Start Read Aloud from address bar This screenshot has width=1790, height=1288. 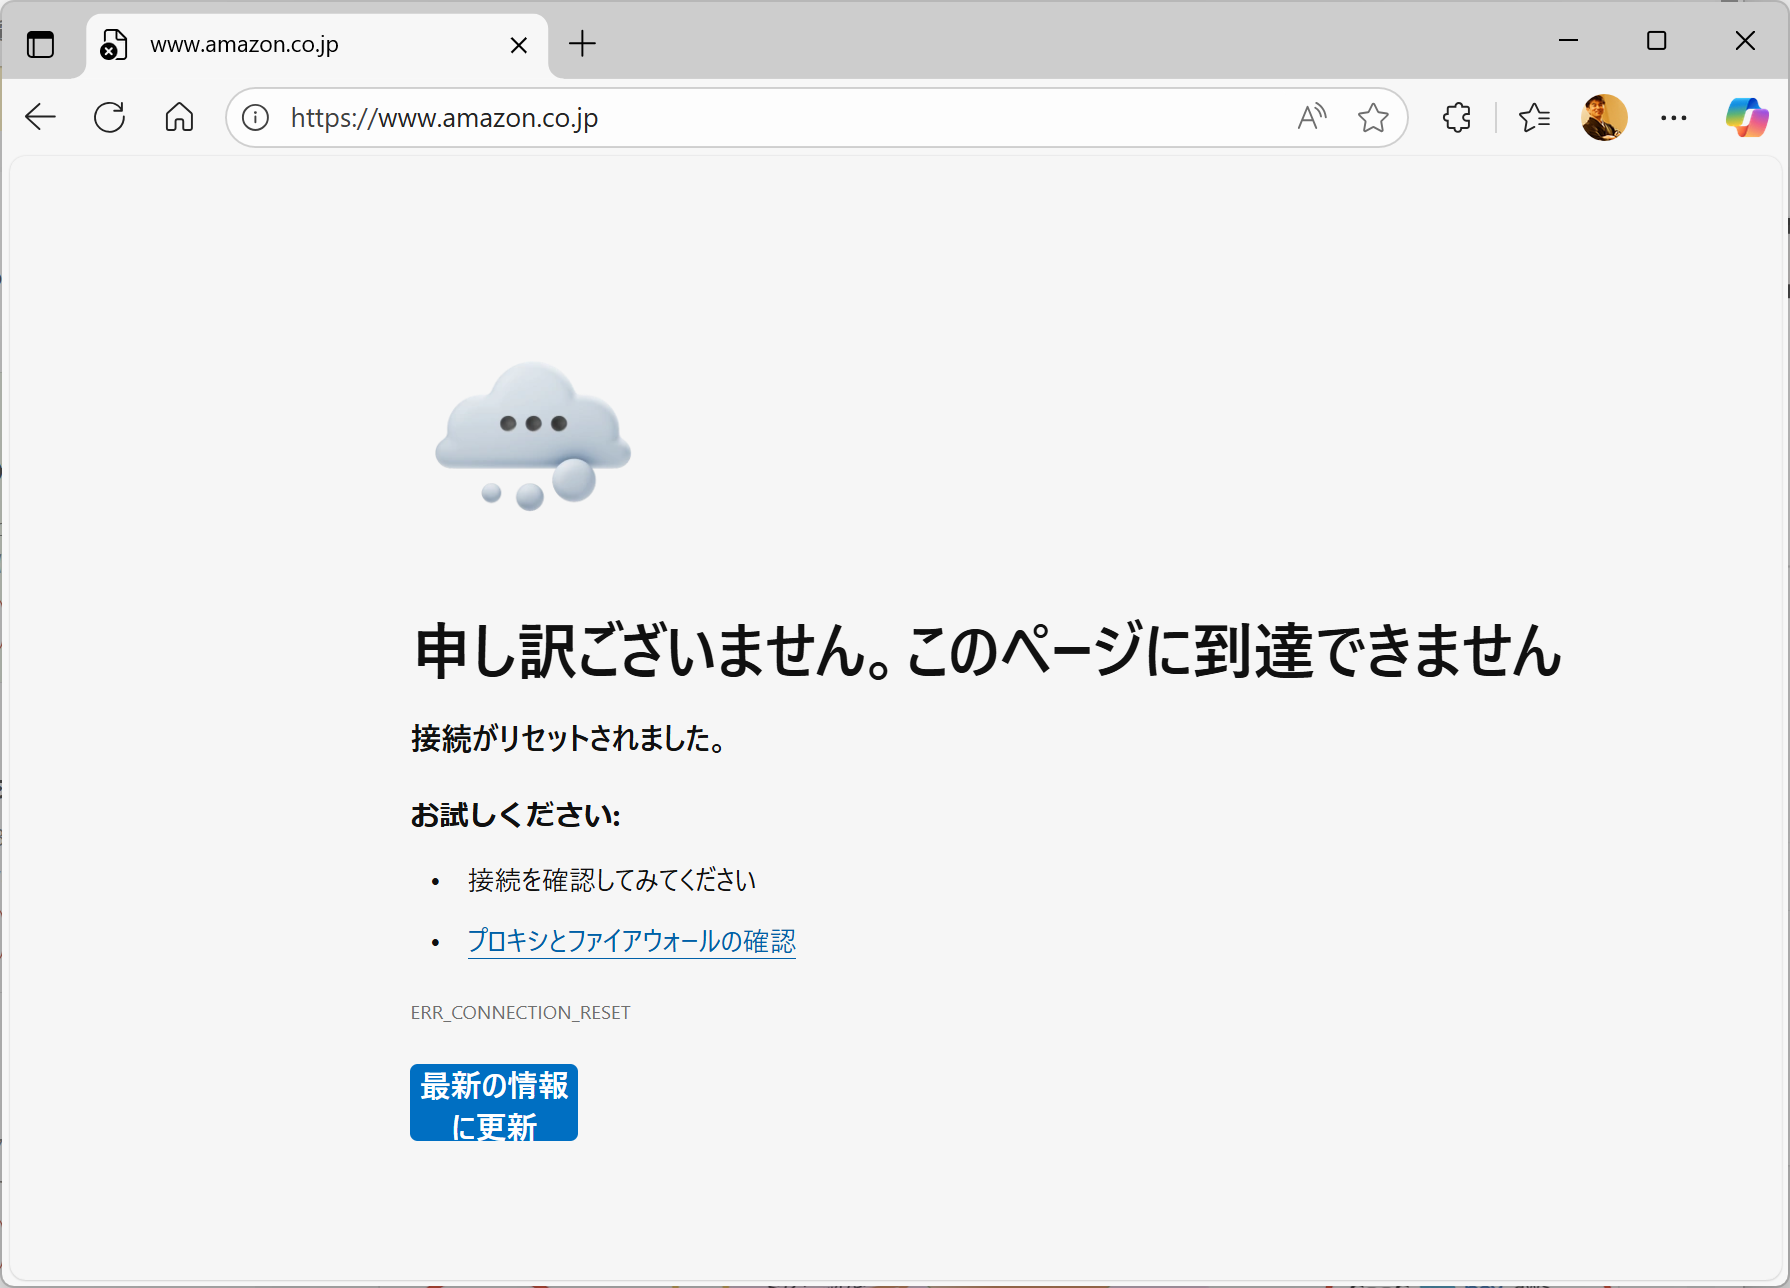[1312, 118]
